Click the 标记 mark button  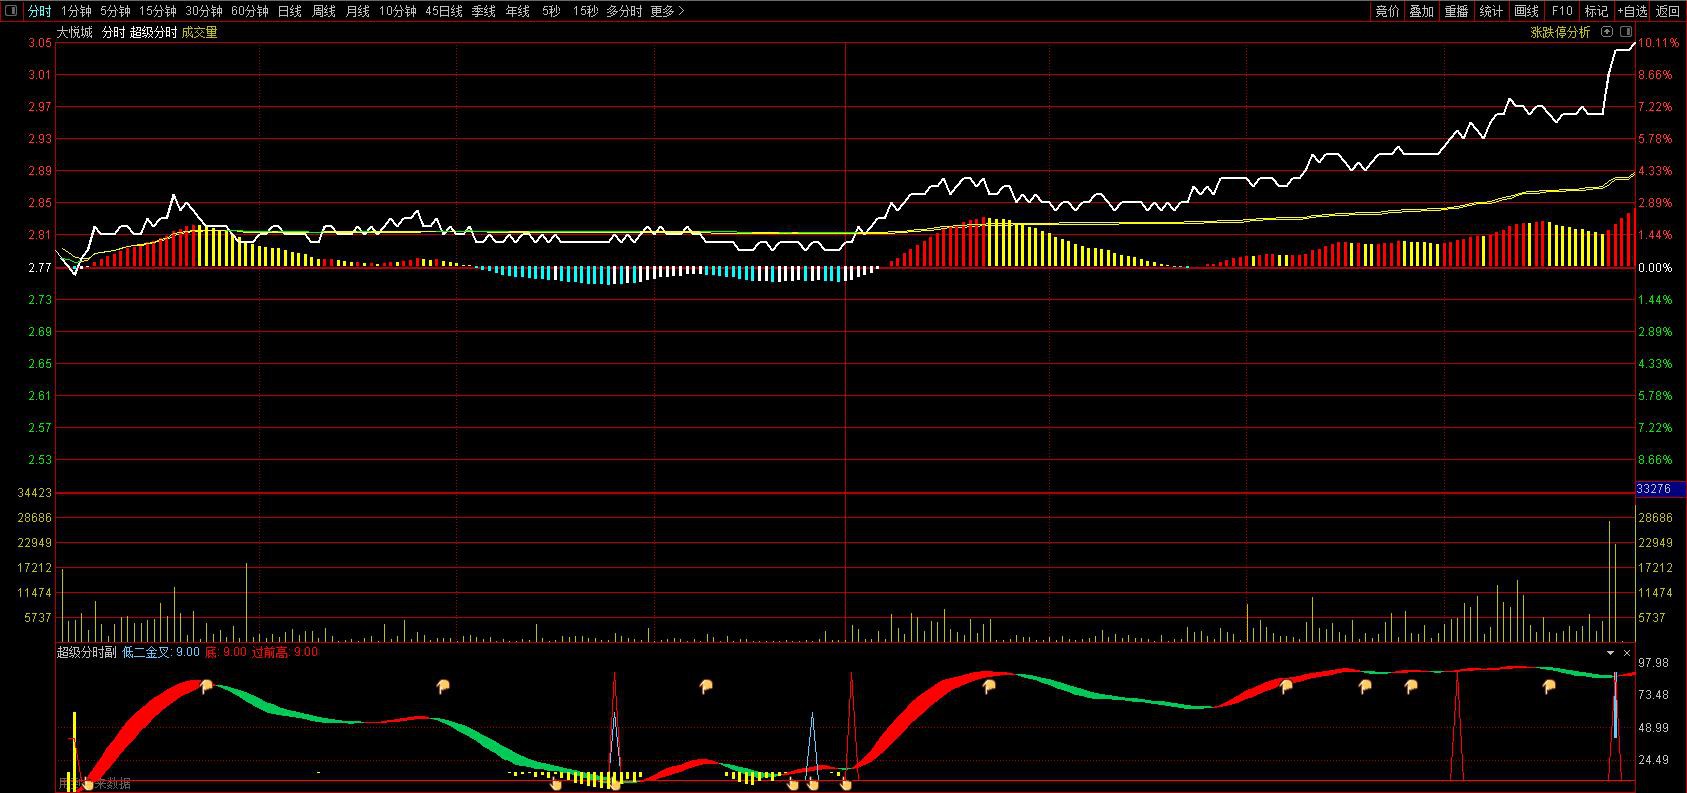1597,11
